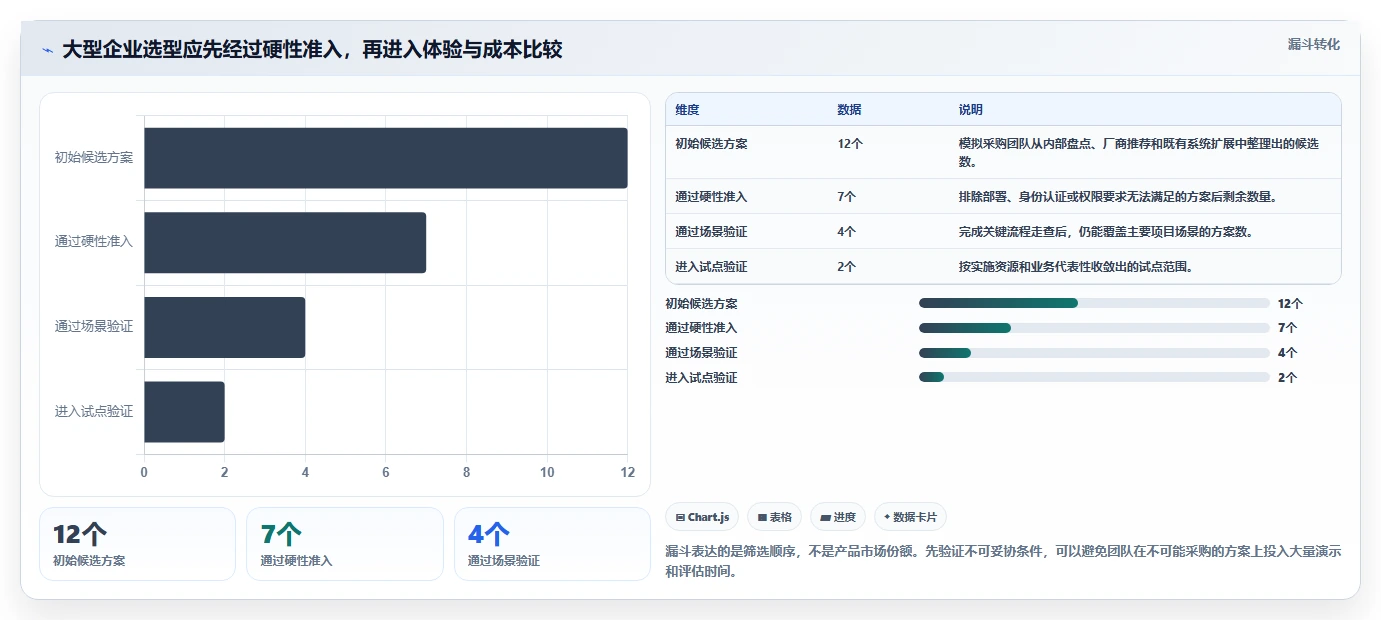Click the 2个 value beside progress bar

pyautogui.click(x=1287, y=378)
